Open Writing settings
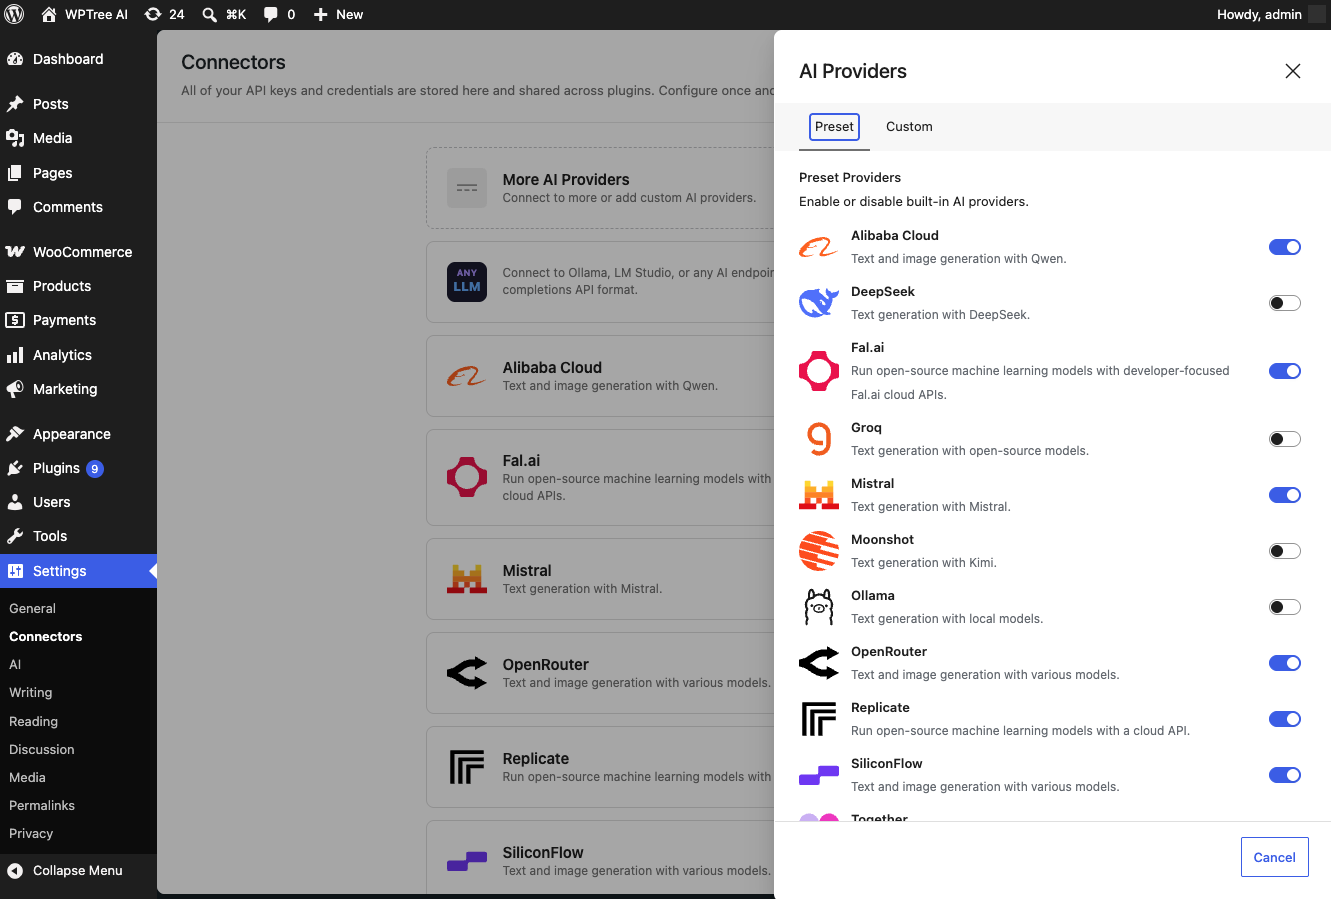1331x899 pixels. point(30,692)
